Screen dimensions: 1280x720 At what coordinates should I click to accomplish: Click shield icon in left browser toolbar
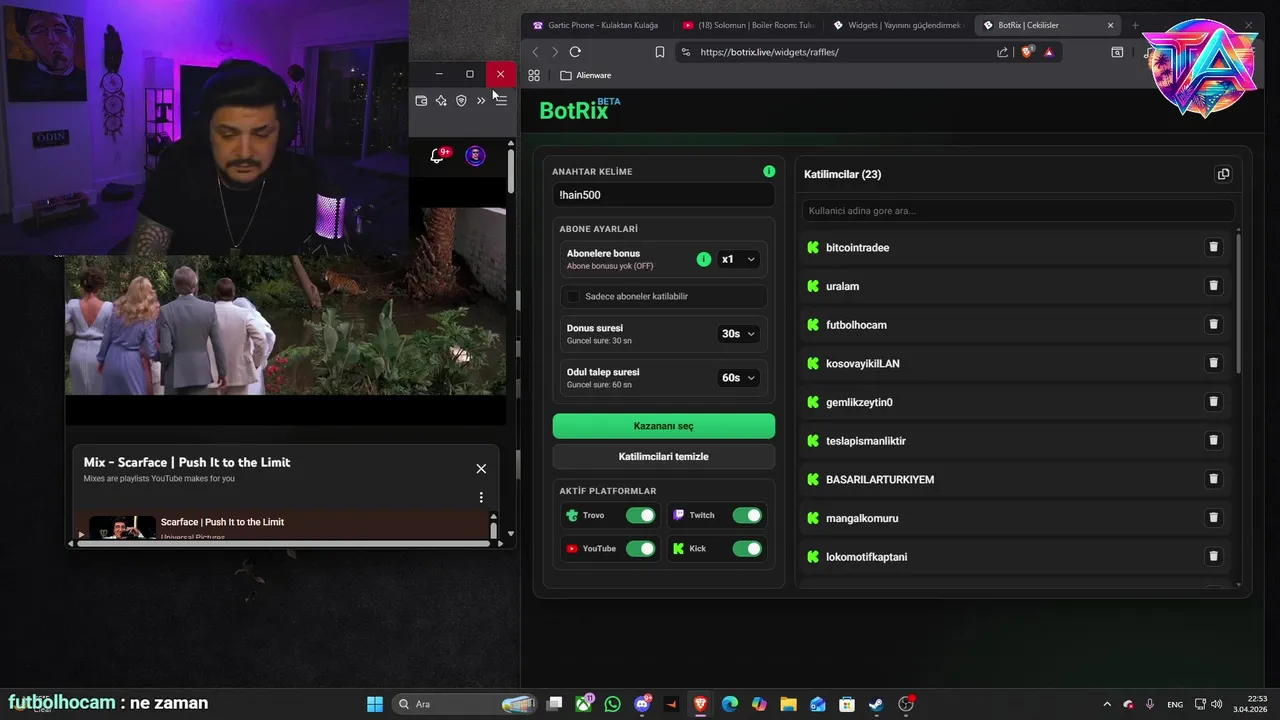(x=461, y=100)
